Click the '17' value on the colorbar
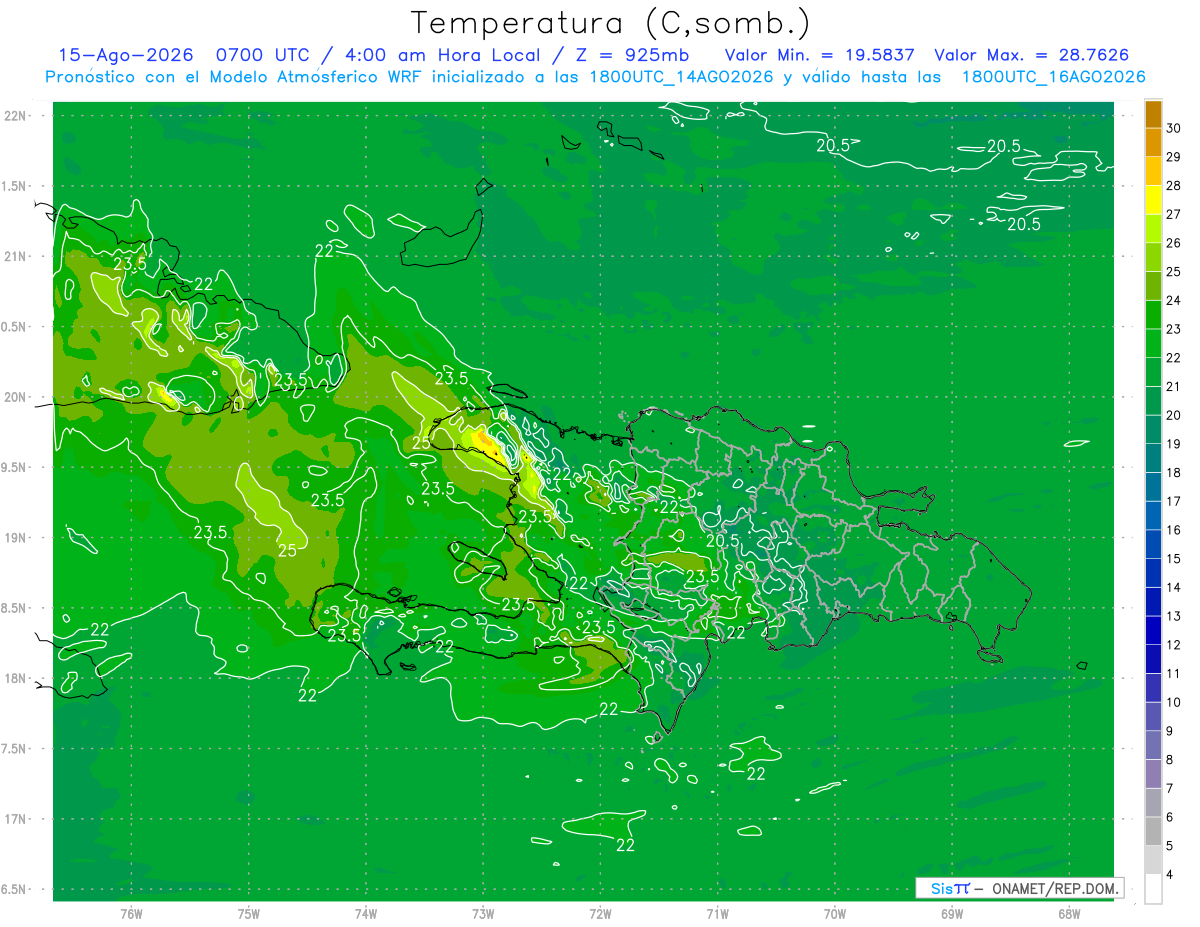 click(x=1174, y=501)
